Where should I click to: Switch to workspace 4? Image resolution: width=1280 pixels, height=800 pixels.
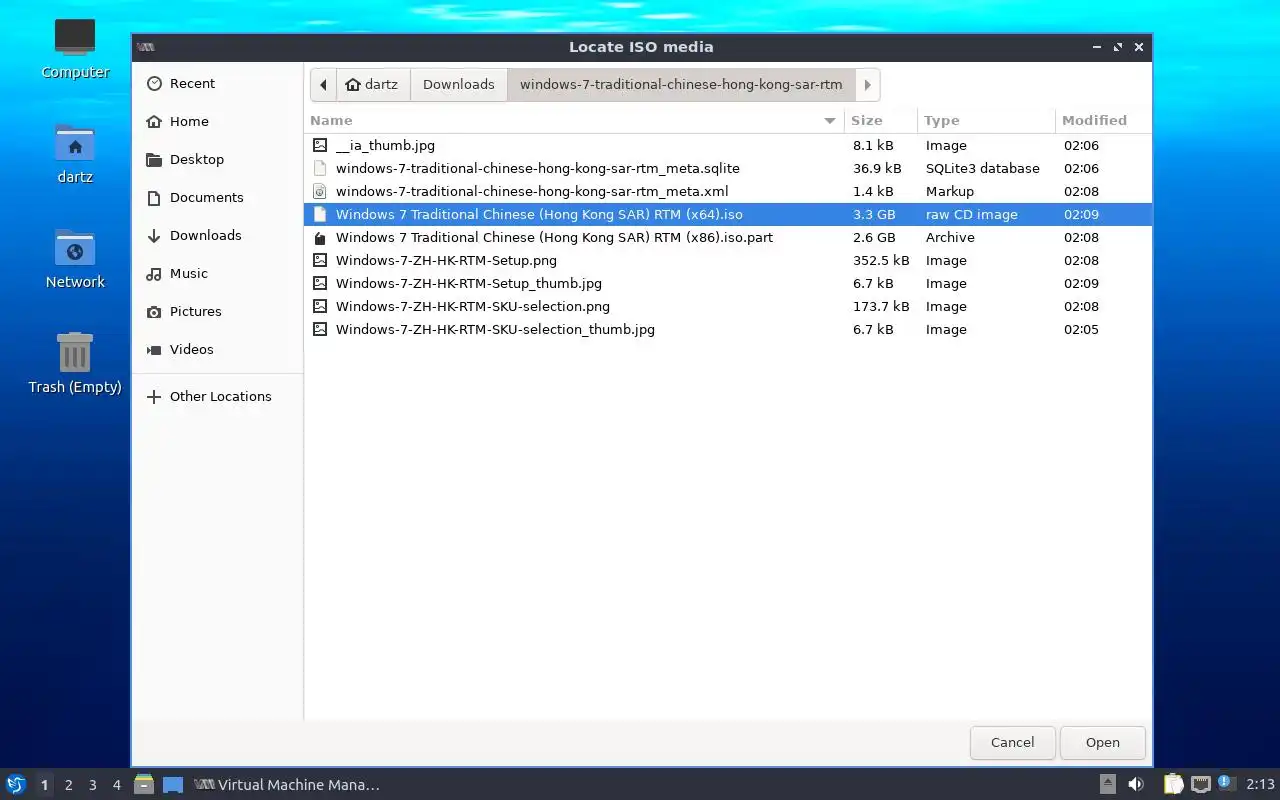[116, 785]
